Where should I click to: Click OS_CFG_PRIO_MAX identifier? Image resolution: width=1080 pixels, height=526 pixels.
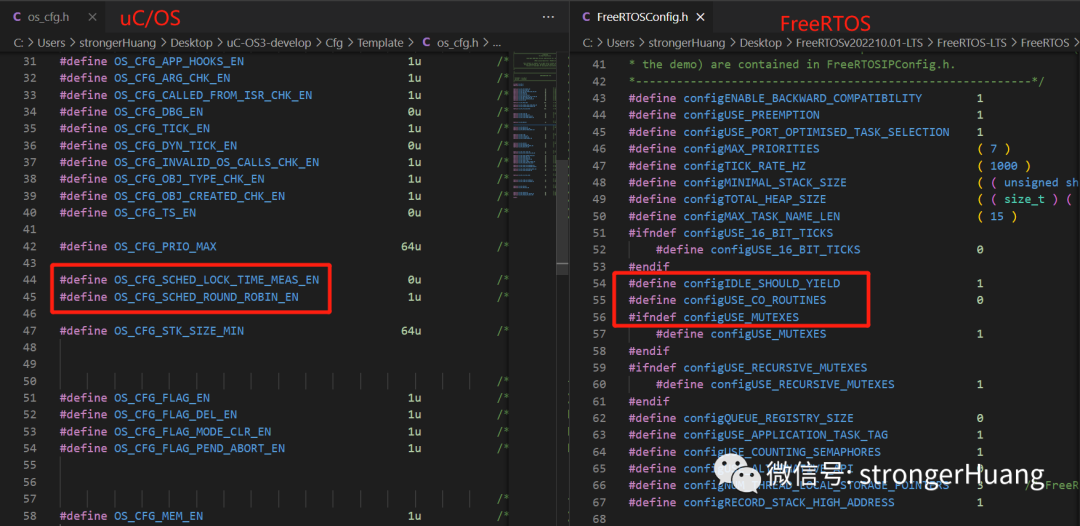click(x=165, y=246)
